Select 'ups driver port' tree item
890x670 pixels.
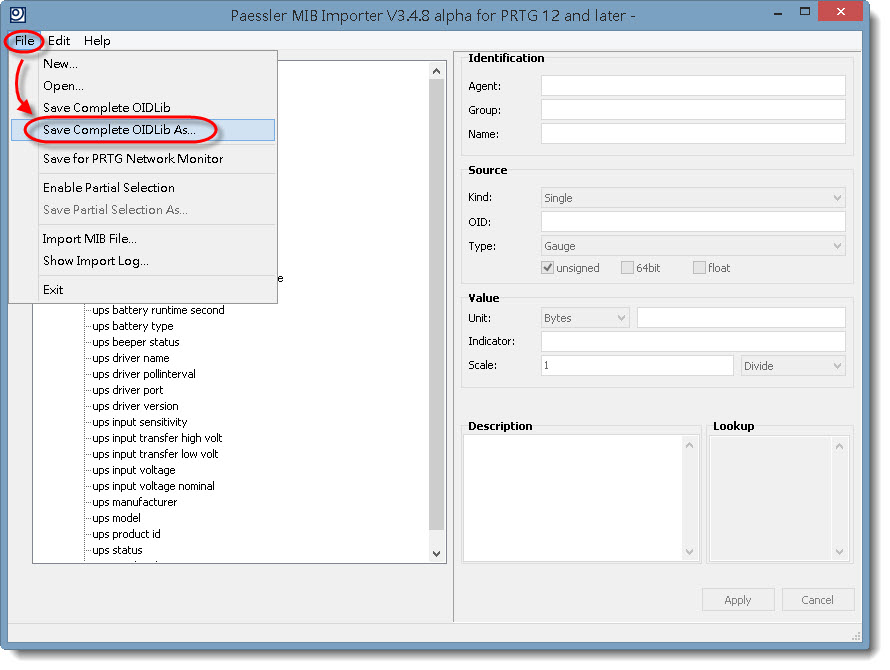[128, 390]
